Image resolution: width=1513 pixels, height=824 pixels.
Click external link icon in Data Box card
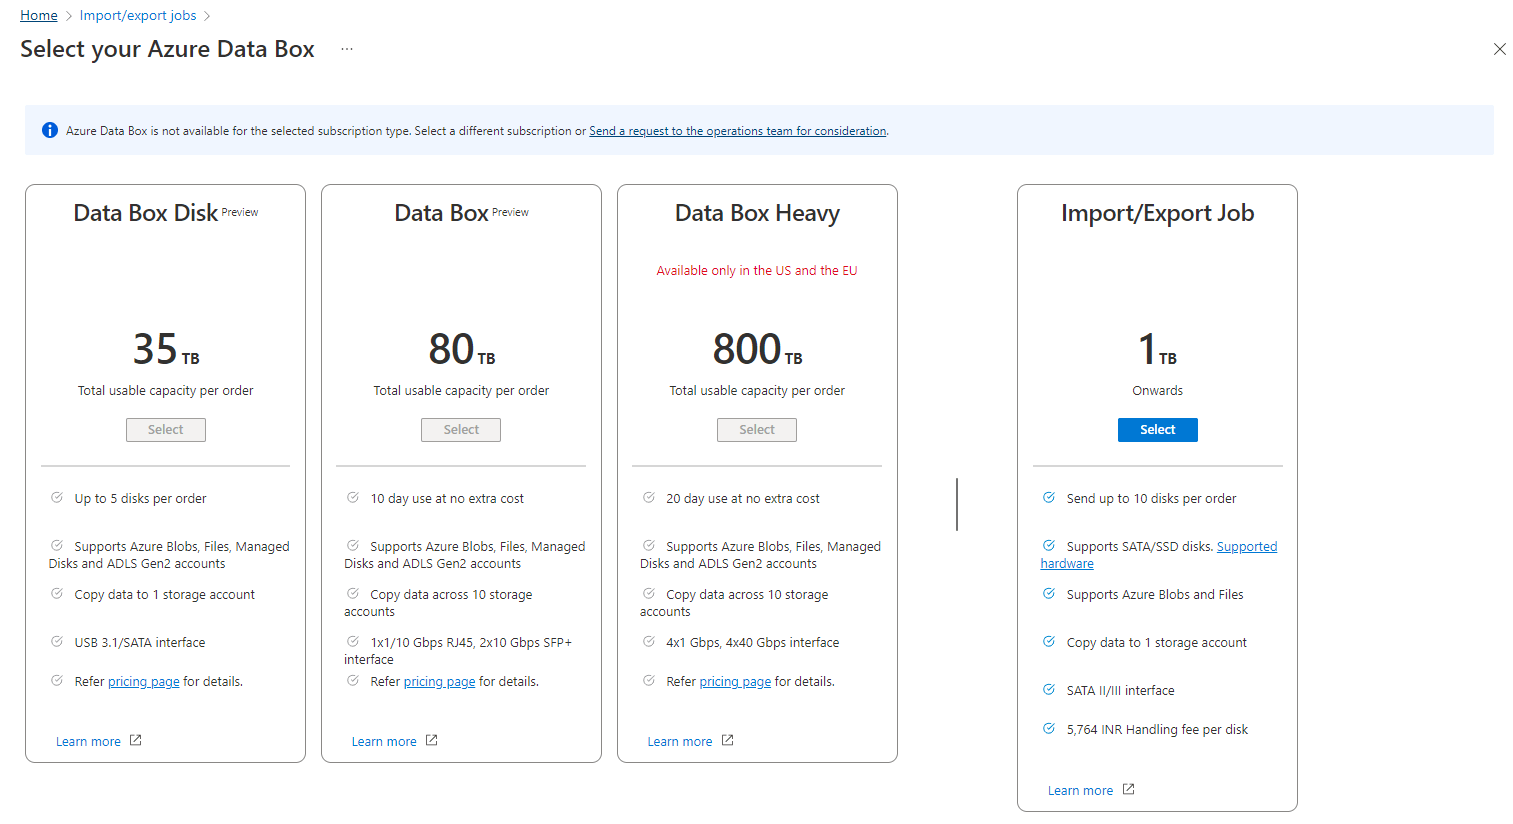coord(432,741)
